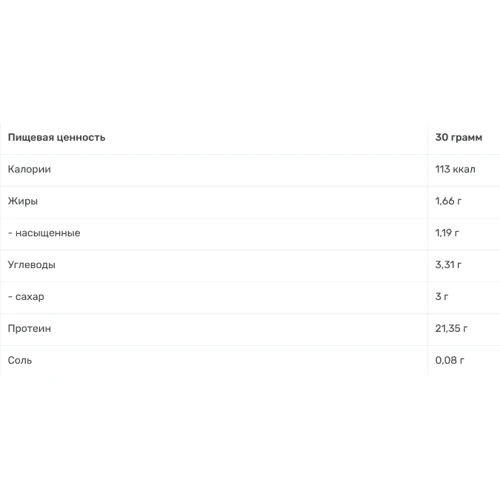Select the '3,31 г' carbohydrate value
The height and width of the screenshot is (500, 500).
coord(448,265)
